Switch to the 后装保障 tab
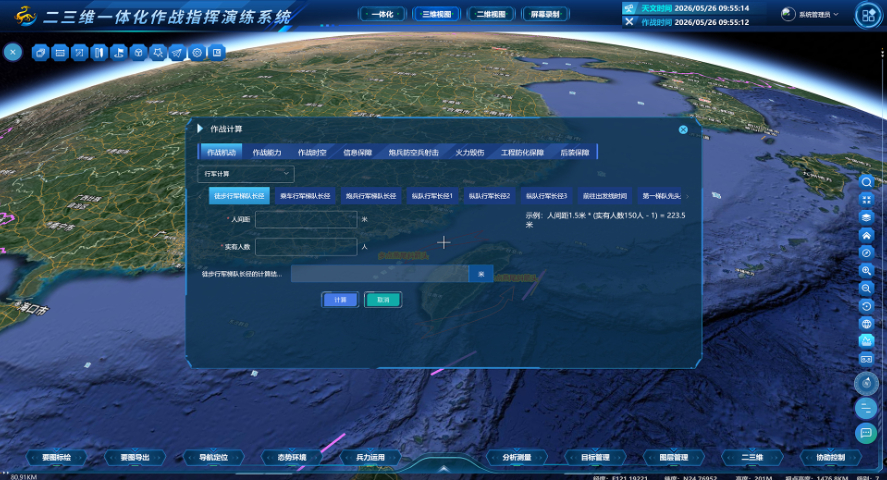The image size is (887, 480). tap(575, 152)
